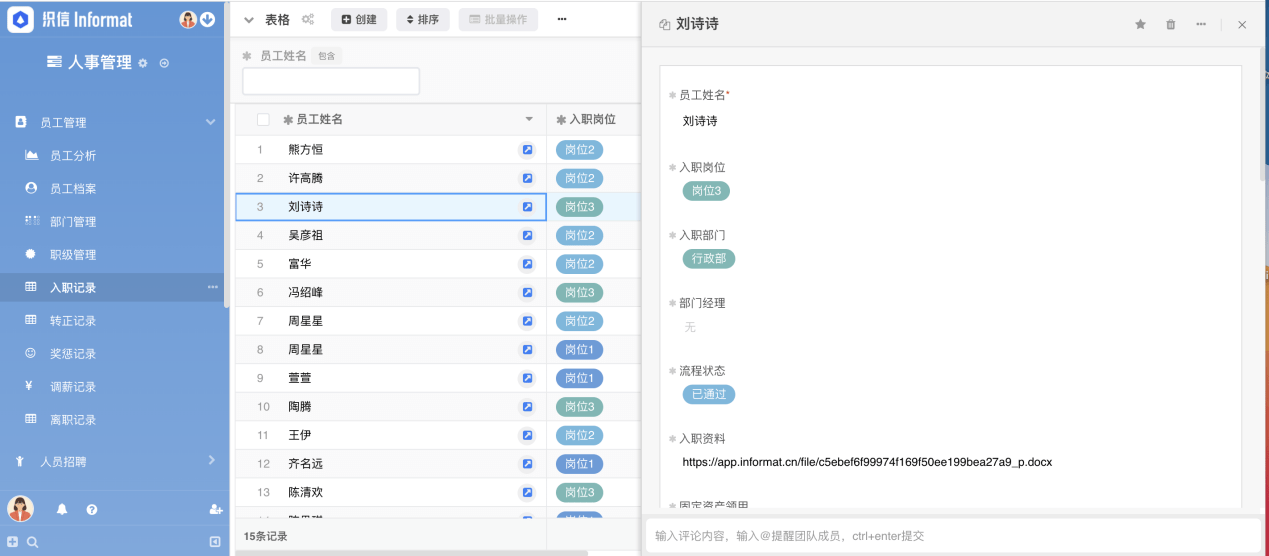The height and width of the screenshot is (556, 1269).
Task: Click the comment input box at bottom
Action: point(953,536)
